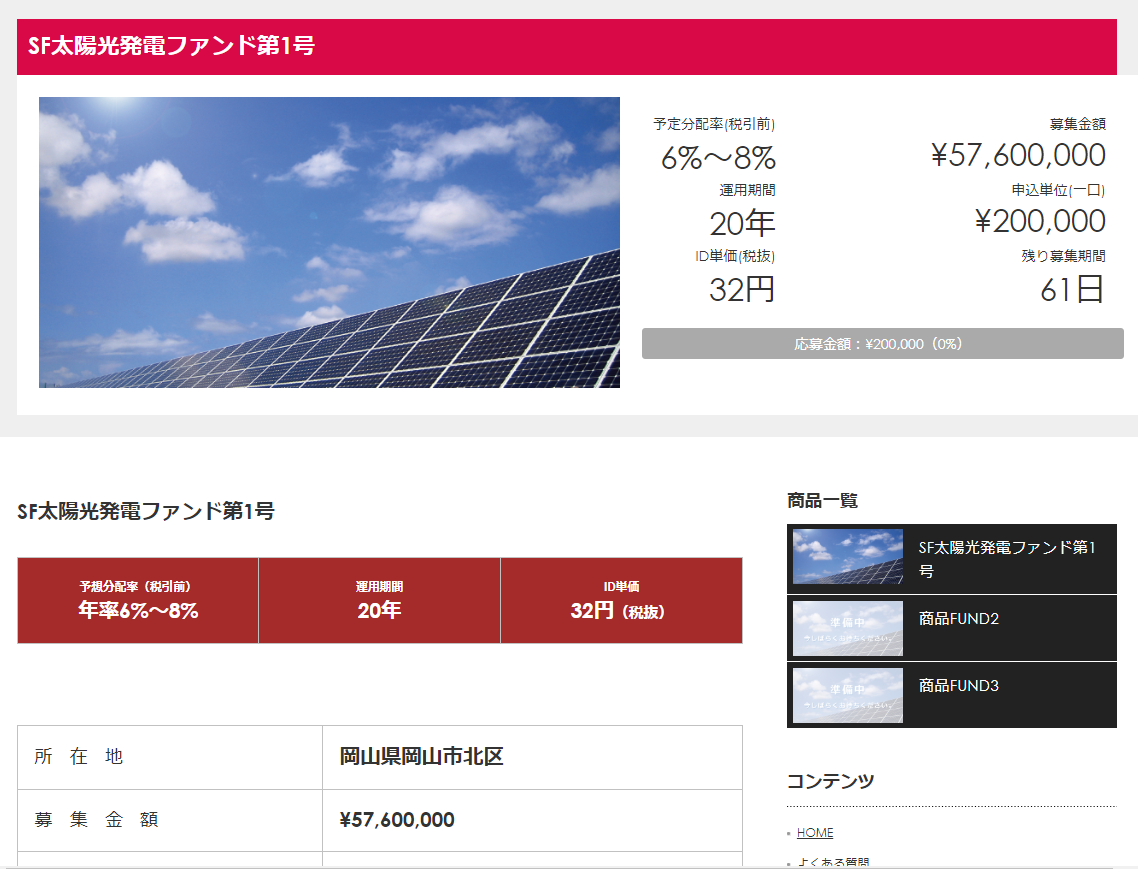Go to the HOME link in コンテンツ
The width and height of the screenshot is (1138, 869).
pos(815,833)
